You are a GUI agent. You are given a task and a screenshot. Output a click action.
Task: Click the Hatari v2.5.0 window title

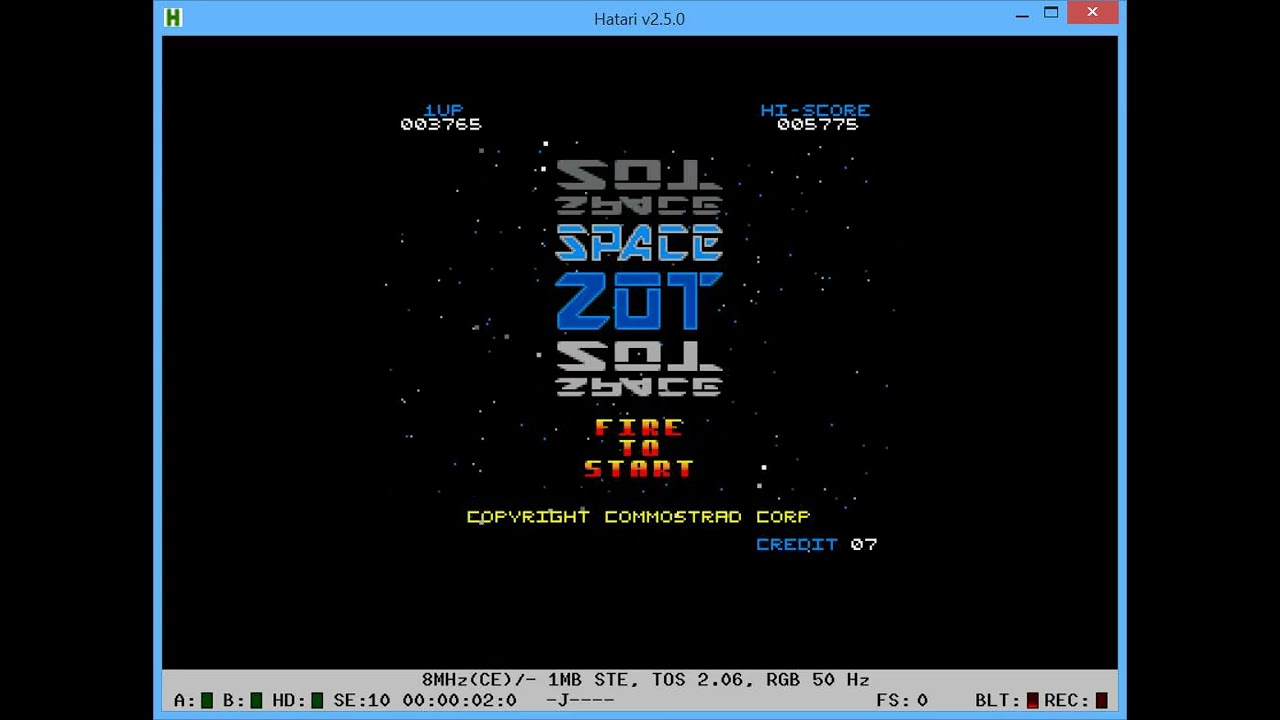tap(639, 19)
